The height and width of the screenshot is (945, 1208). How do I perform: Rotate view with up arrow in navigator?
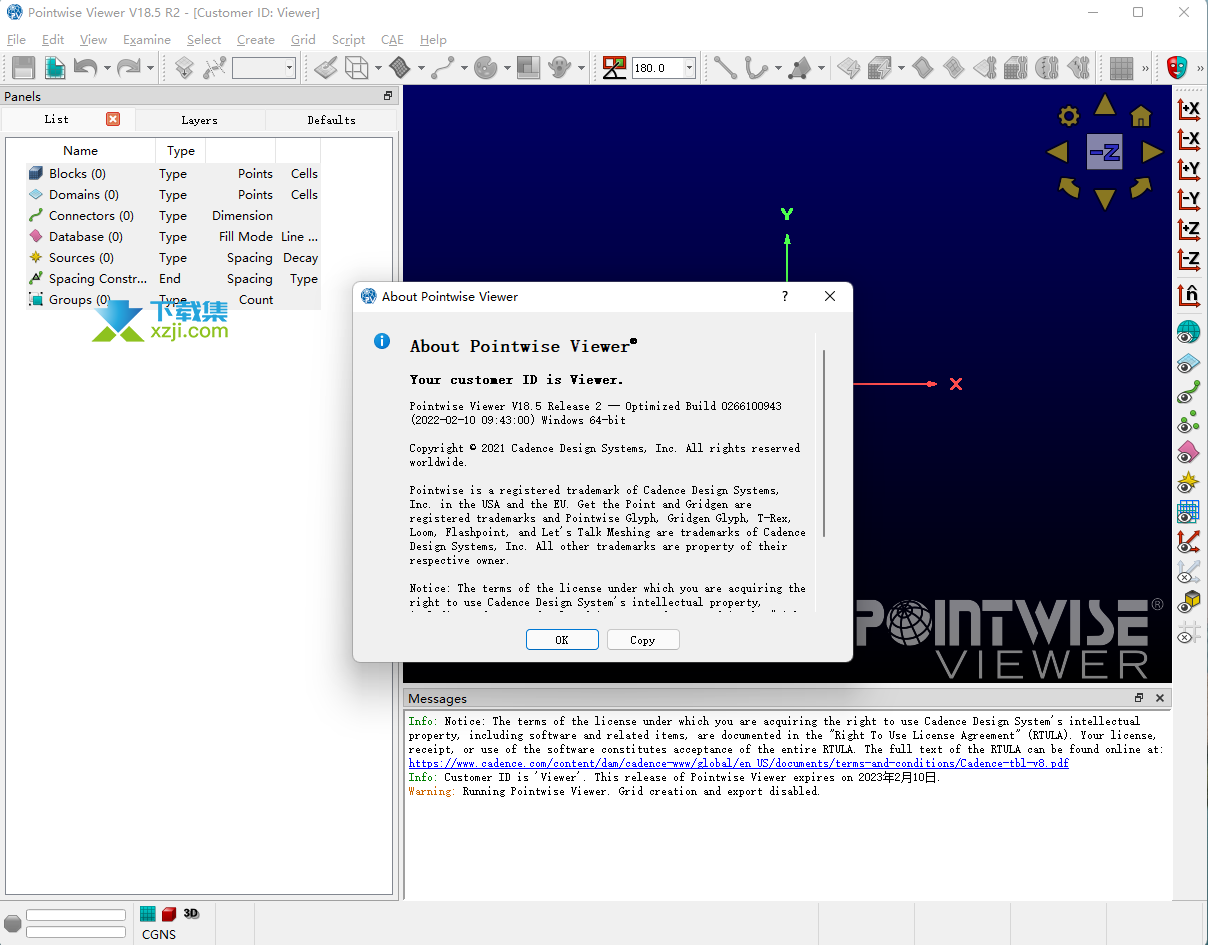tap(1105, 104)
